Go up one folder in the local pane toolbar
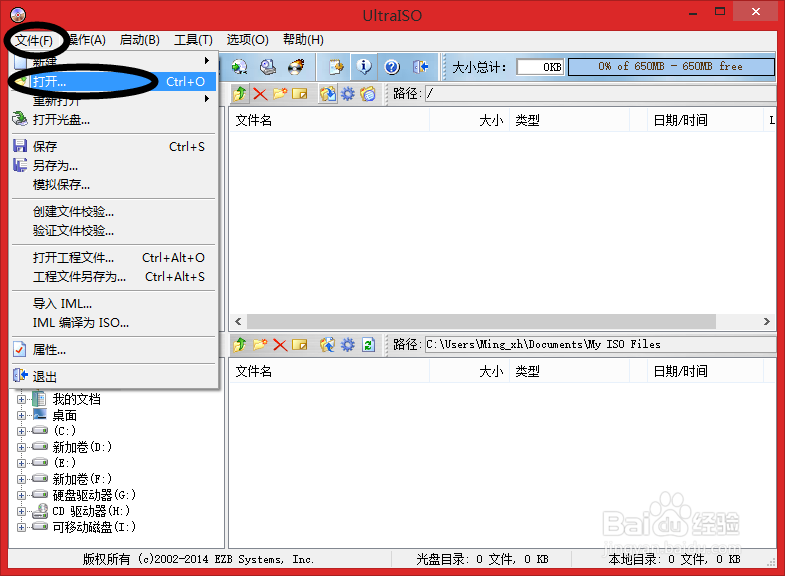785x576 pixels. (x=240, y=345)
